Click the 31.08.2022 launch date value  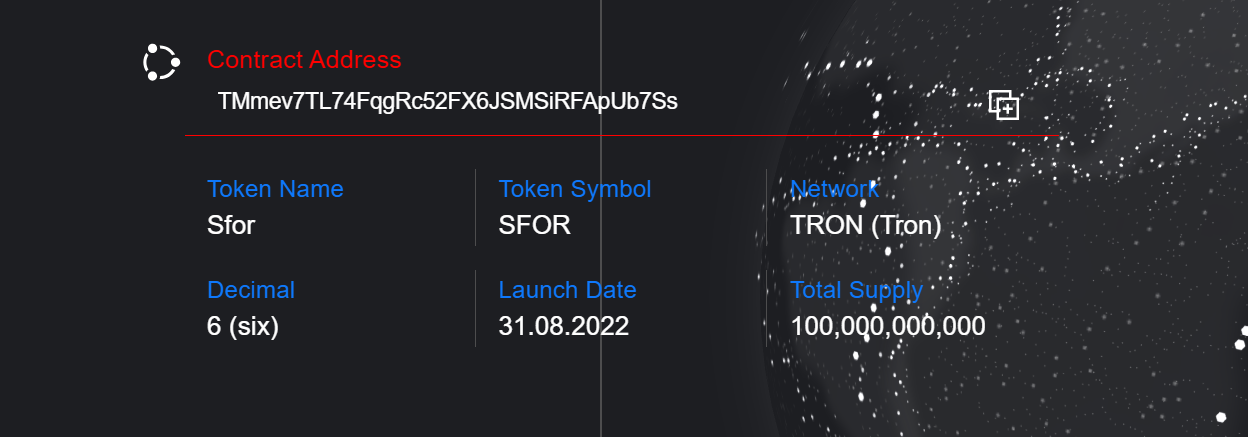pos(563,326)
